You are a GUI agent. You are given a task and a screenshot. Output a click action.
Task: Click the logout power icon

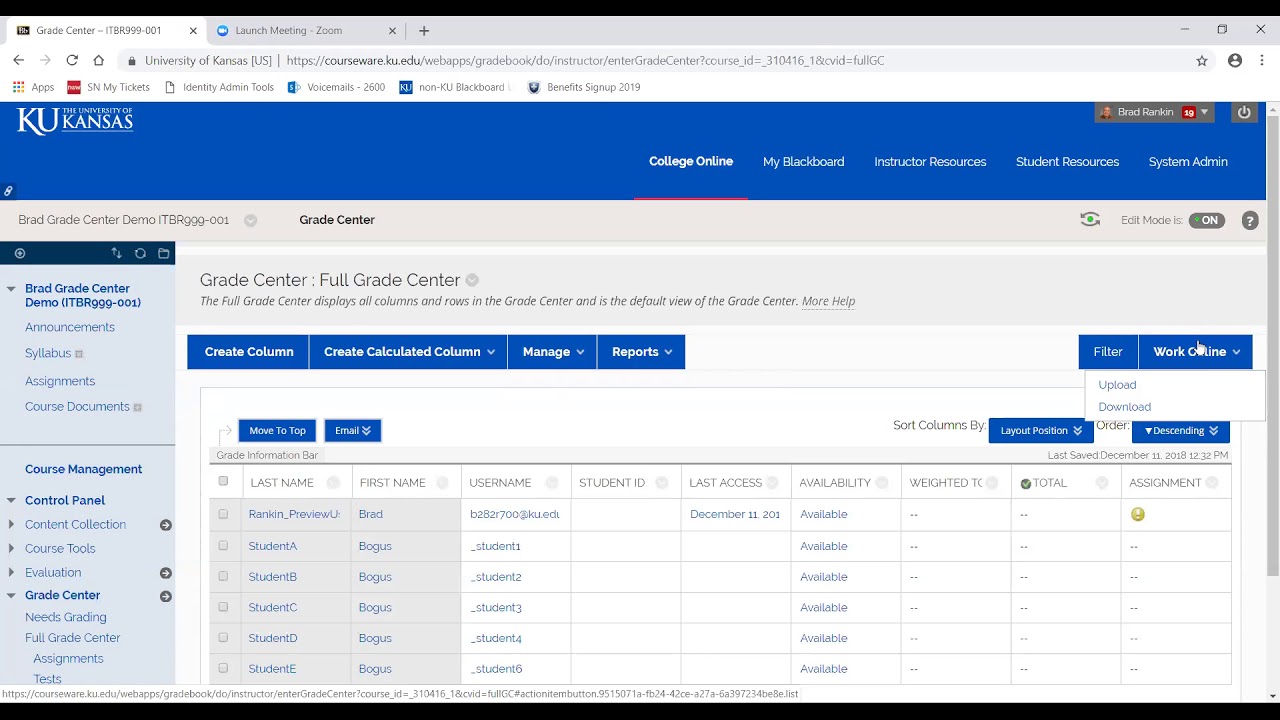click(x=1244, y=112)
